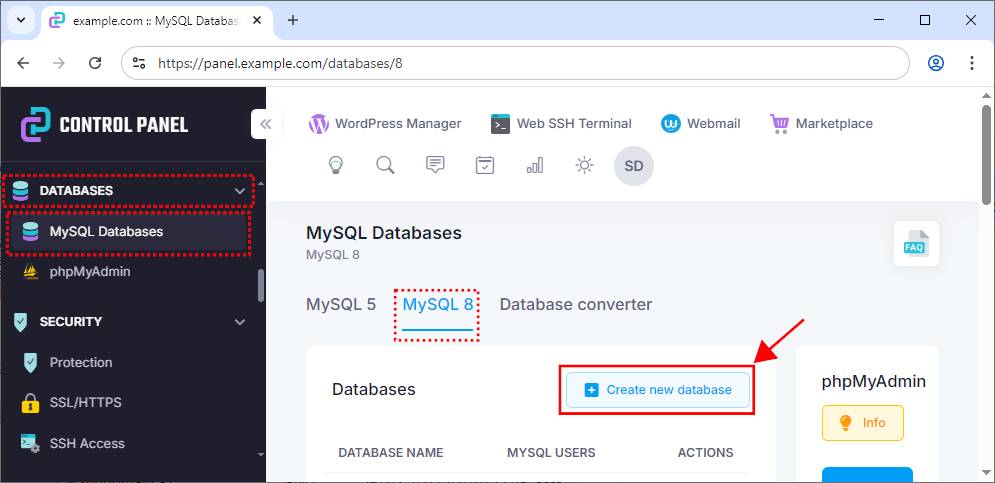The width and height of the screenshot is (995, 483).
Task: Collapse the DATABASES section chevron
Action: click(x=240, y=190)
